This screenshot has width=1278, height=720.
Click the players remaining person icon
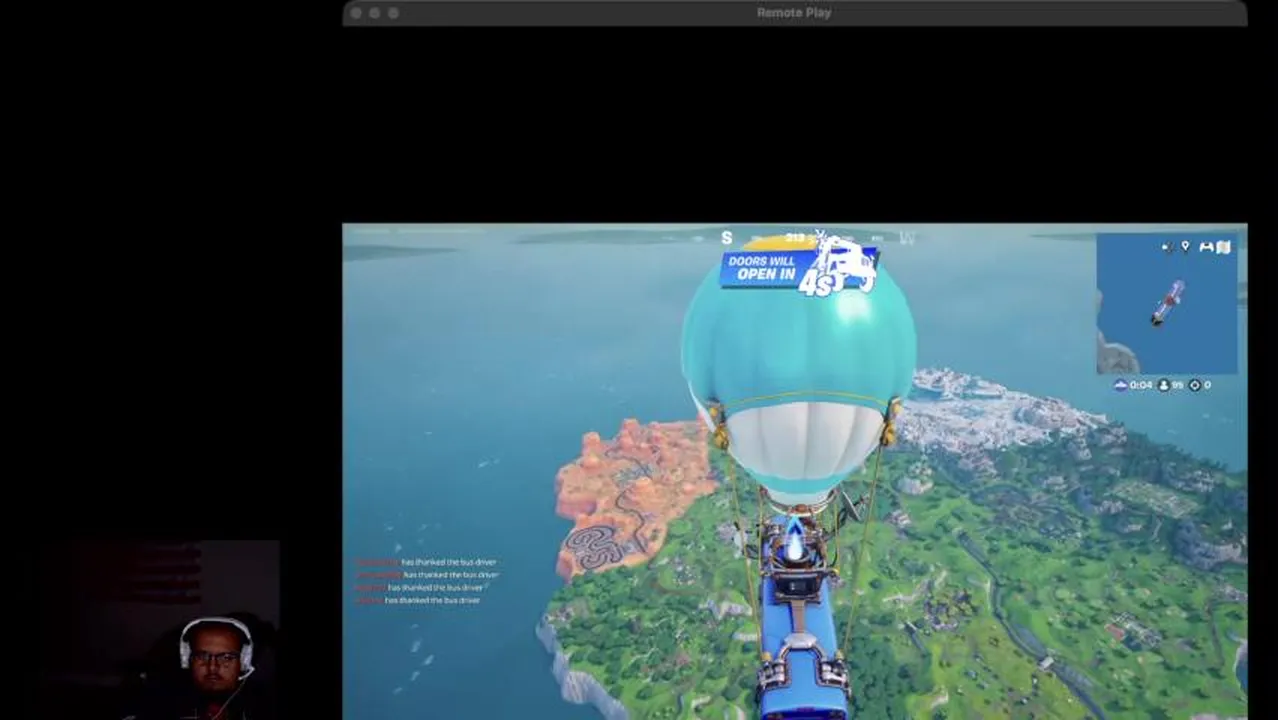1163,385
